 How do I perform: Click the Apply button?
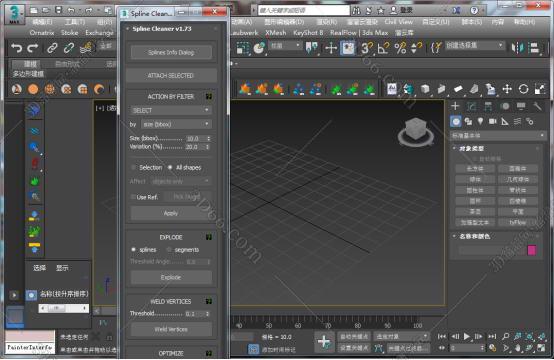click(171, 213)
